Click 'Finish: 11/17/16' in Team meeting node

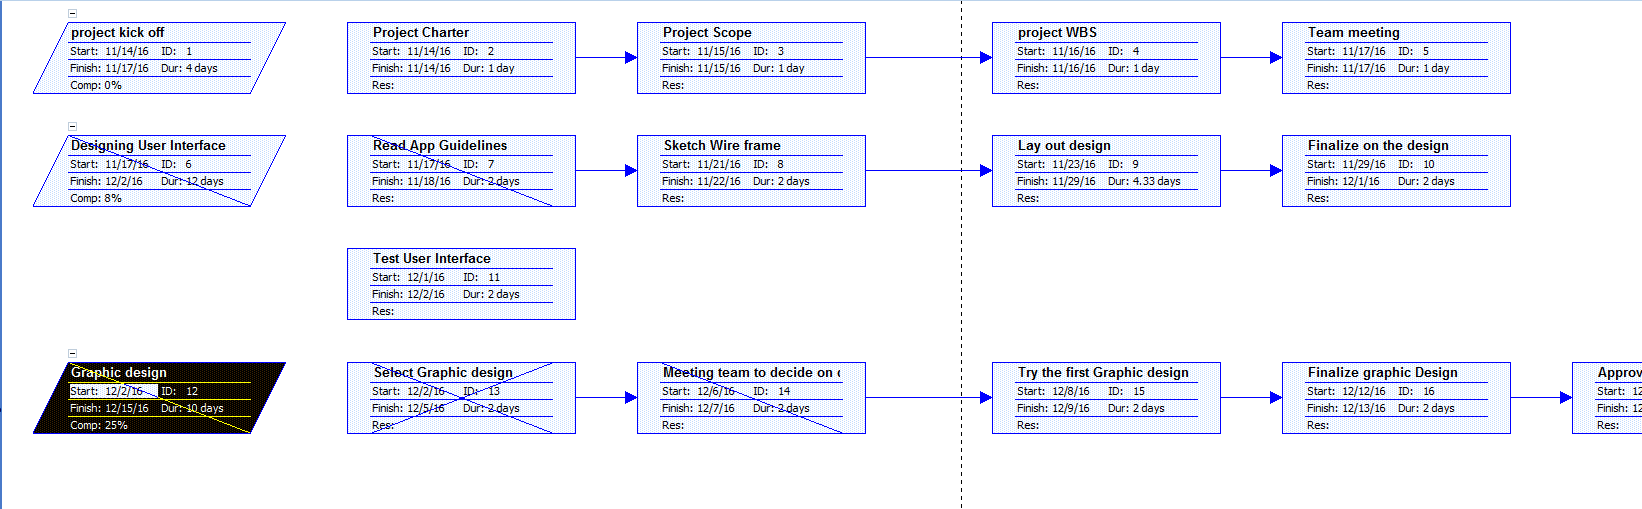coord(1346,69)
